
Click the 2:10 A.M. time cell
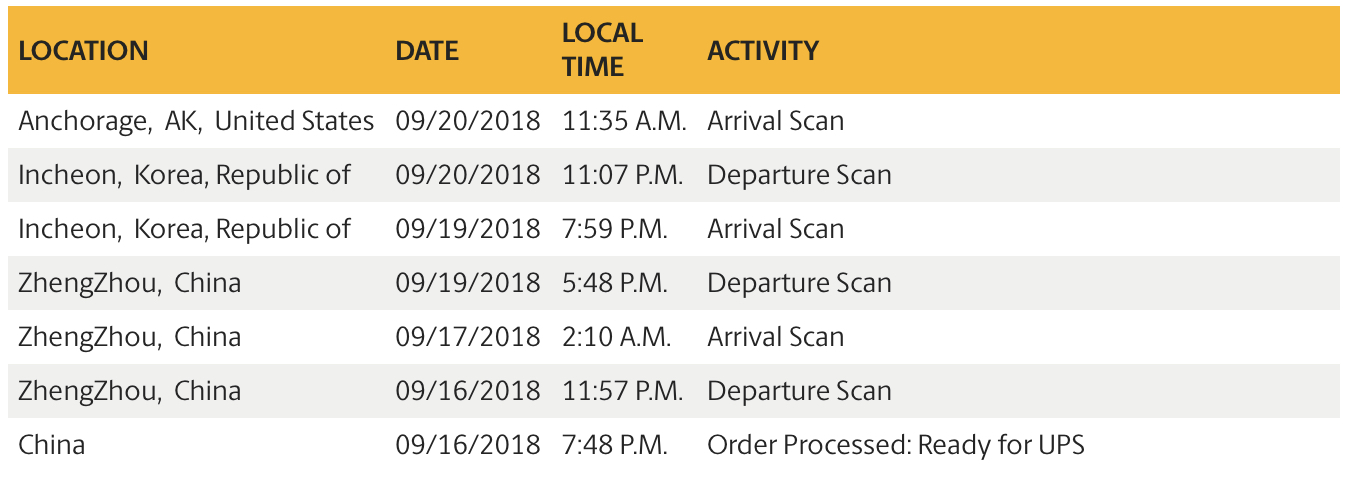click(616, 337)
